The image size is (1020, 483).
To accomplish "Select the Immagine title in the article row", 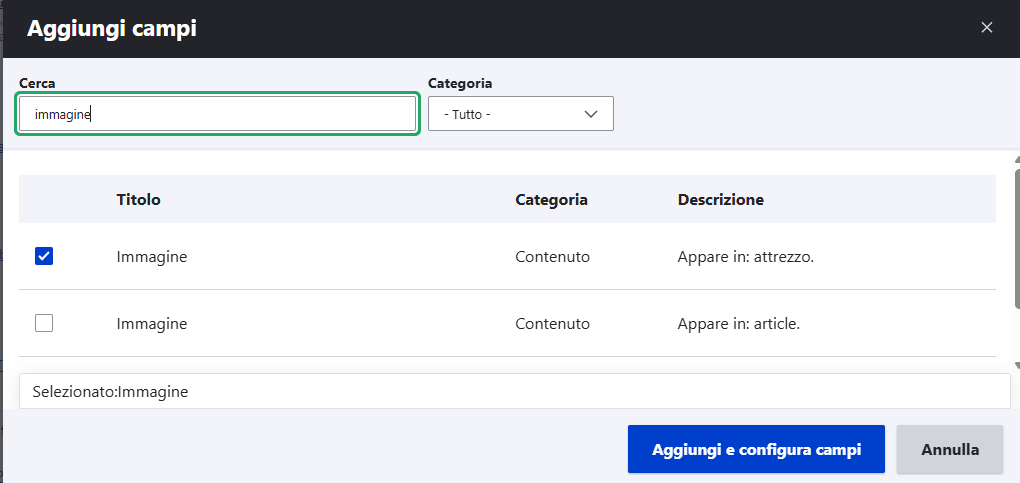I will coord(152,324).
